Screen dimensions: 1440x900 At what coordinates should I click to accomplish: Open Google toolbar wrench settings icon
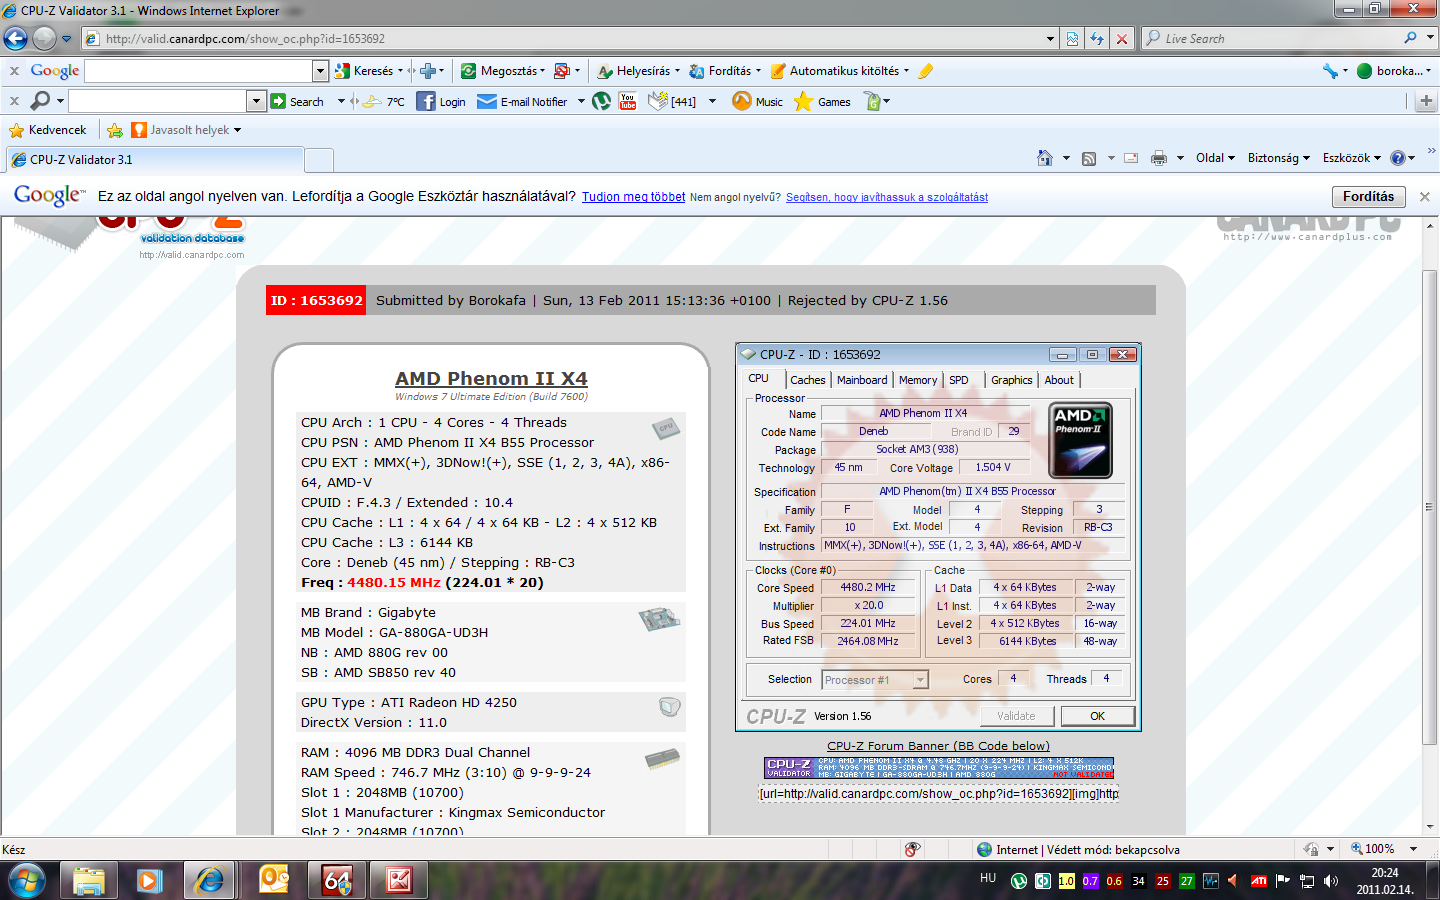[1330, 71]
